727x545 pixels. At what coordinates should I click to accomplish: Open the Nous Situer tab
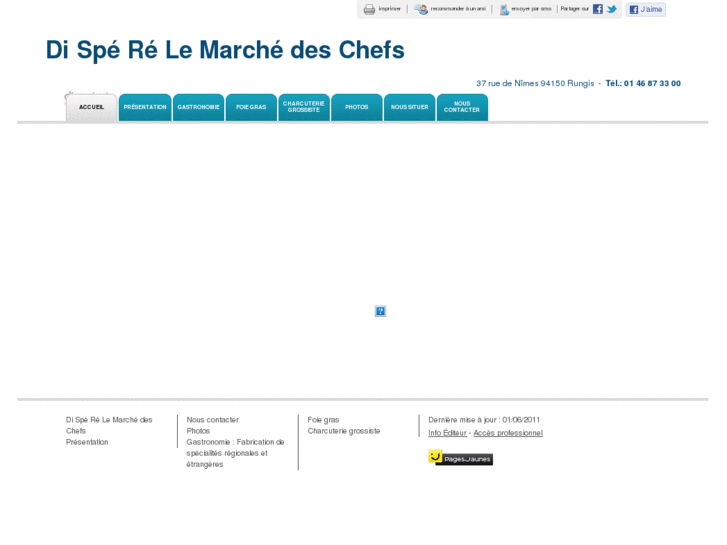(x=409, y=107)
